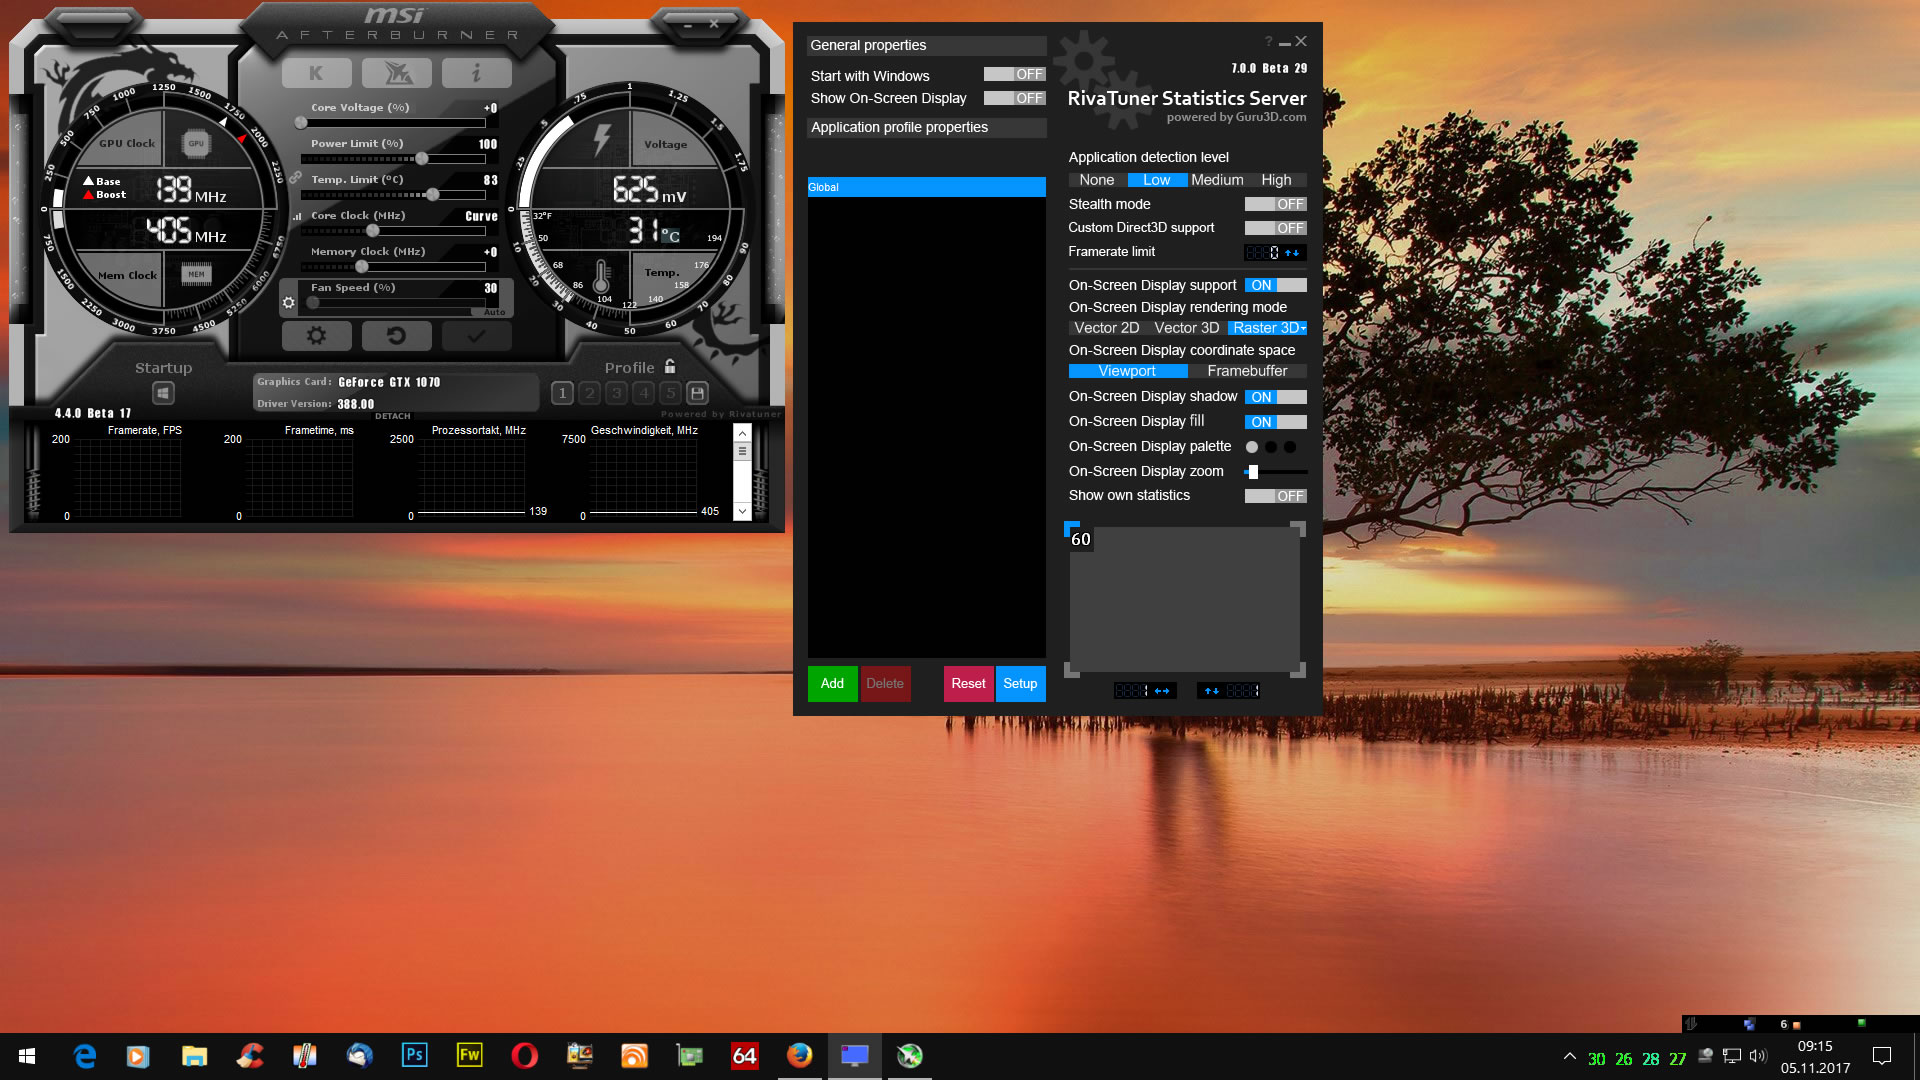Toggle Start with Windows switch
The height and width of the screenshot is (1080, 1920).
(x=1013, y=75)
